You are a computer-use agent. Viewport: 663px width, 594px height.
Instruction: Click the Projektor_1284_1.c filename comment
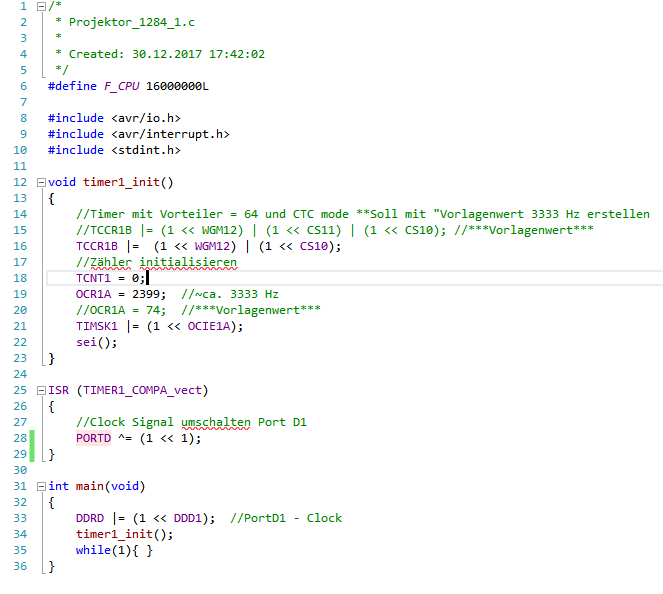[x=132, y=22]
